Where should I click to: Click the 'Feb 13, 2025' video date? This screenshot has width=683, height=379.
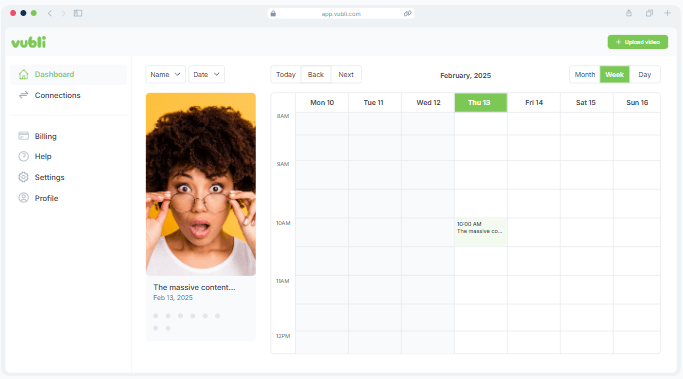click(173, 298)
